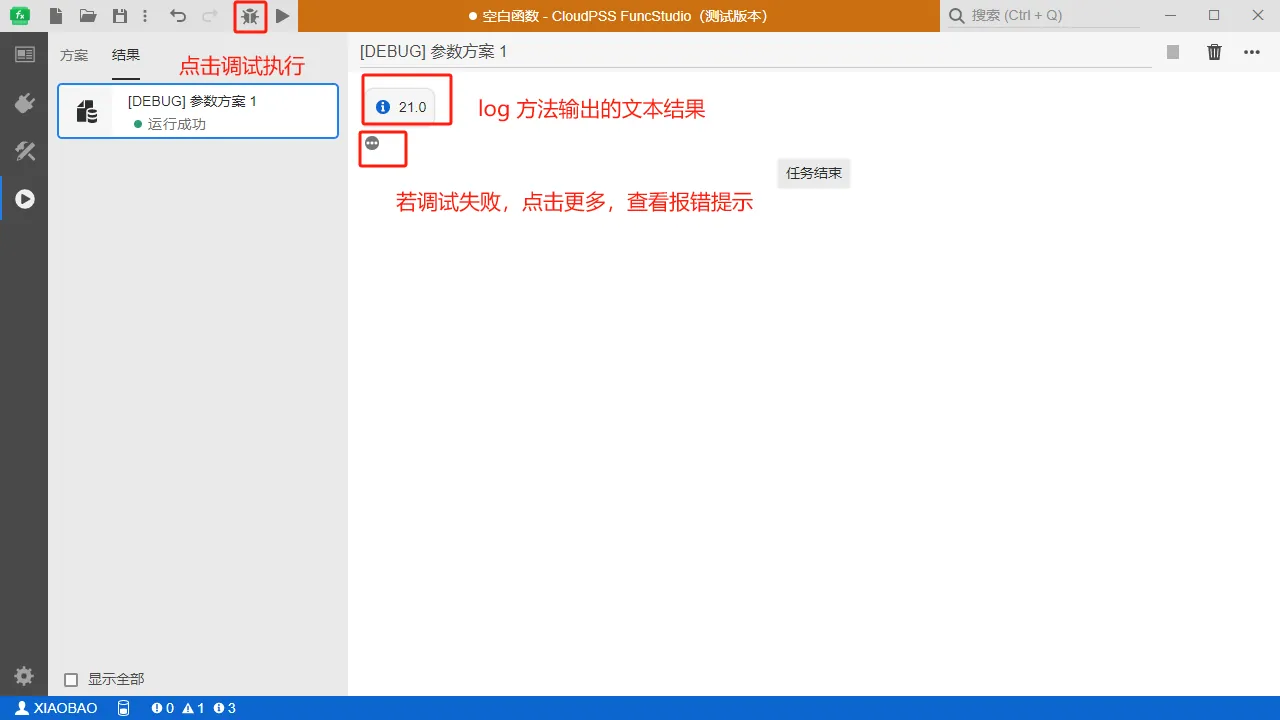Save the function with the disk icon
This screenshot has height=720, width=1280.
(x=120, y=16)
